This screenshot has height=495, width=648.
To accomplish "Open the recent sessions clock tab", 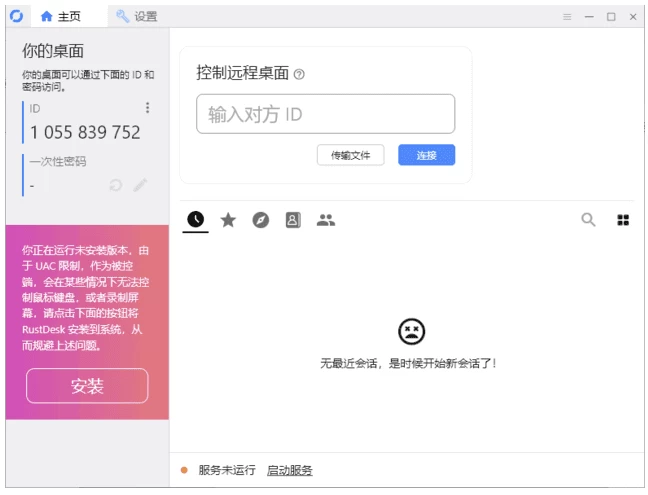I will coord(196,220).
